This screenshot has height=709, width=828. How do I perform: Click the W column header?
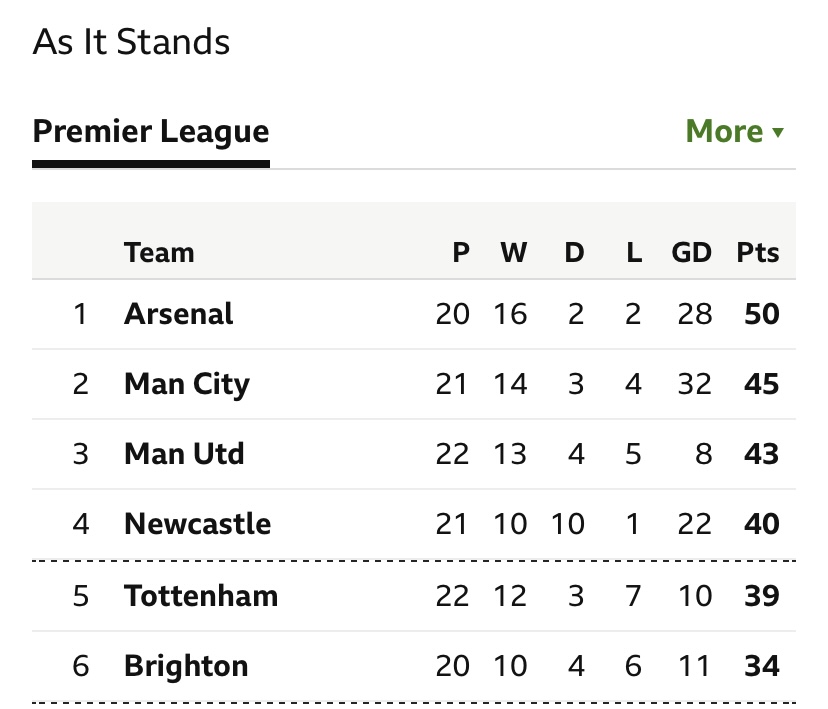[x=513, y=252]
